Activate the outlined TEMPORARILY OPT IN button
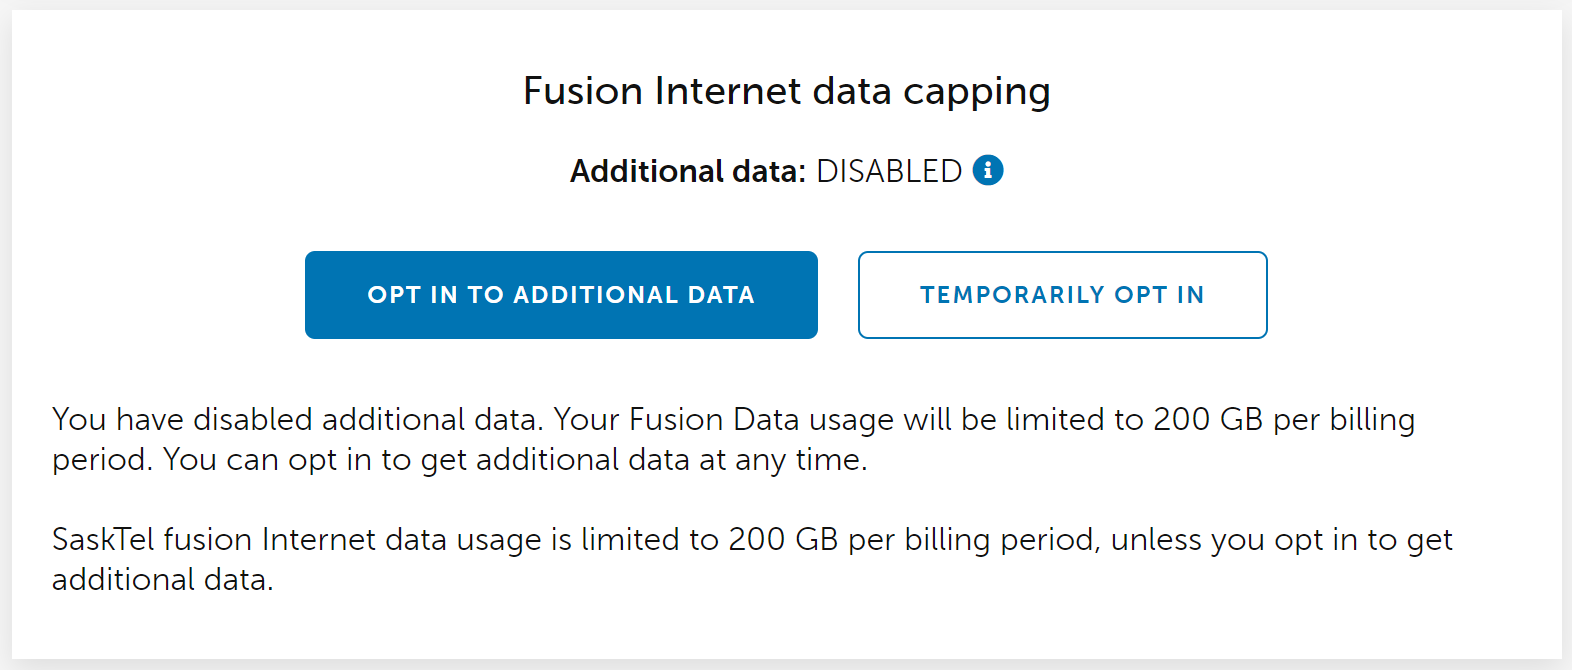 click(1062, 294)
